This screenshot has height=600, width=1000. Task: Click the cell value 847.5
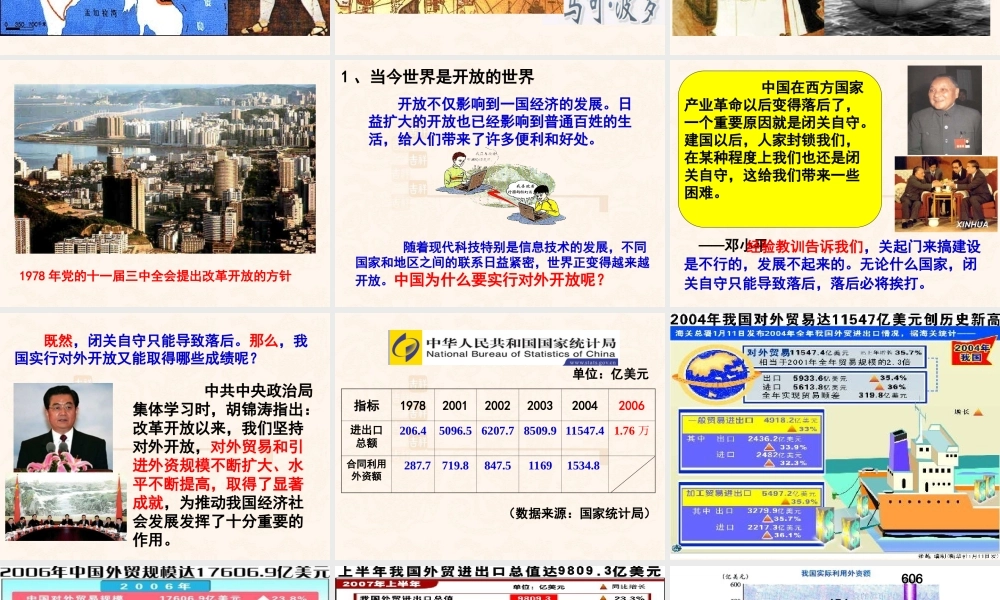click(x=497, y=465)
